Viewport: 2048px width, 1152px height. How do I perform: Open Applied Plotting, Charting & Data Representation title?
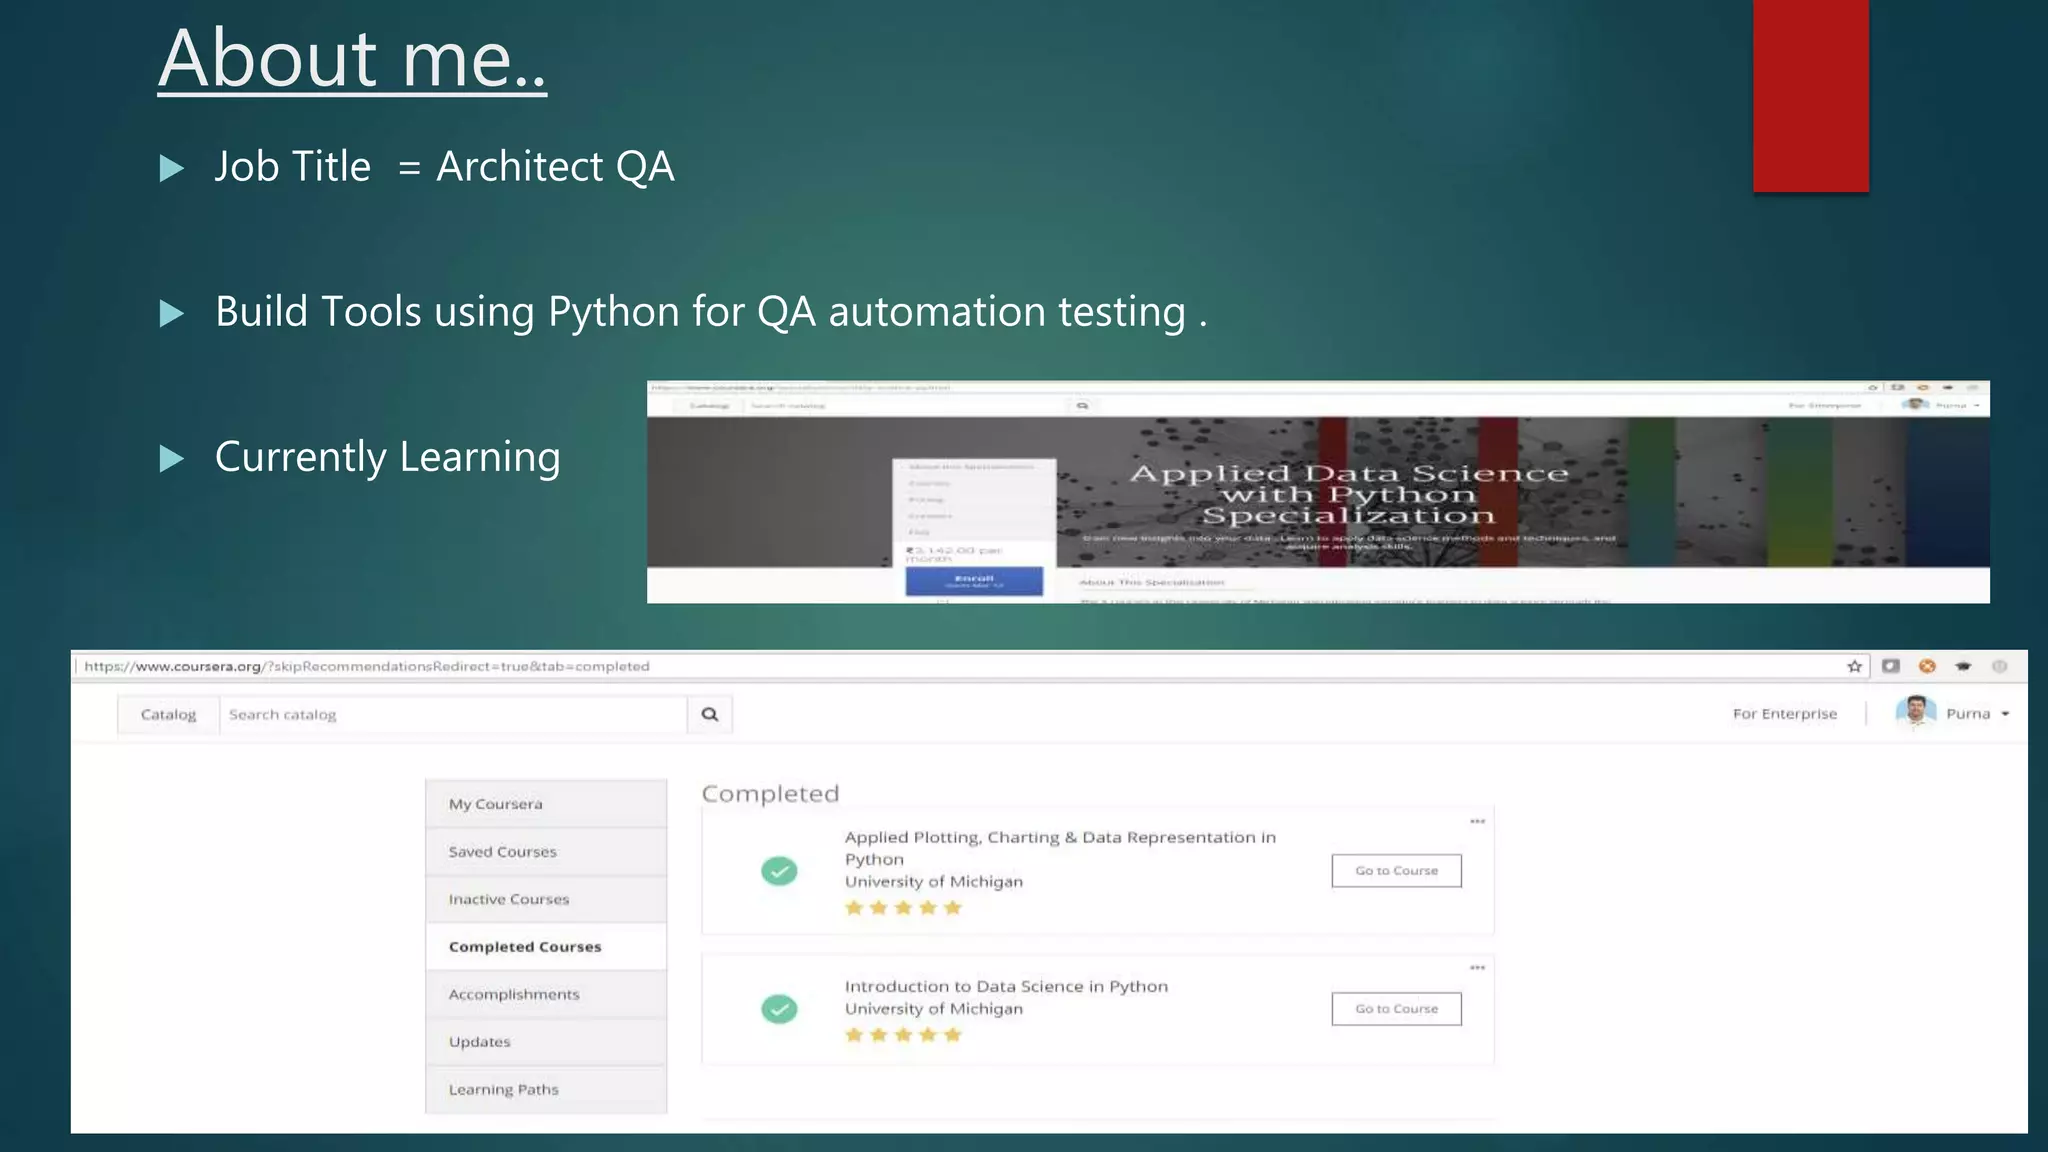[x=1060, y=848]
